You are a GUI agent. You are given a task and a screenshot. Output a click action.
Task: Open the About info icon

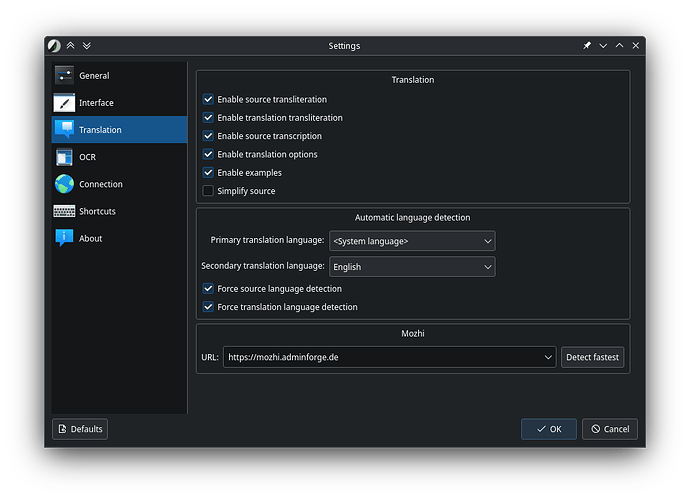coord(64,238)
